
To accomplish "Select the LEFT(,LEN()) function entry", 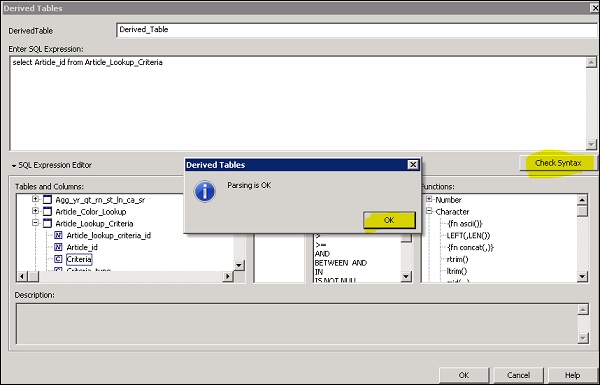I will click(468, 235).
